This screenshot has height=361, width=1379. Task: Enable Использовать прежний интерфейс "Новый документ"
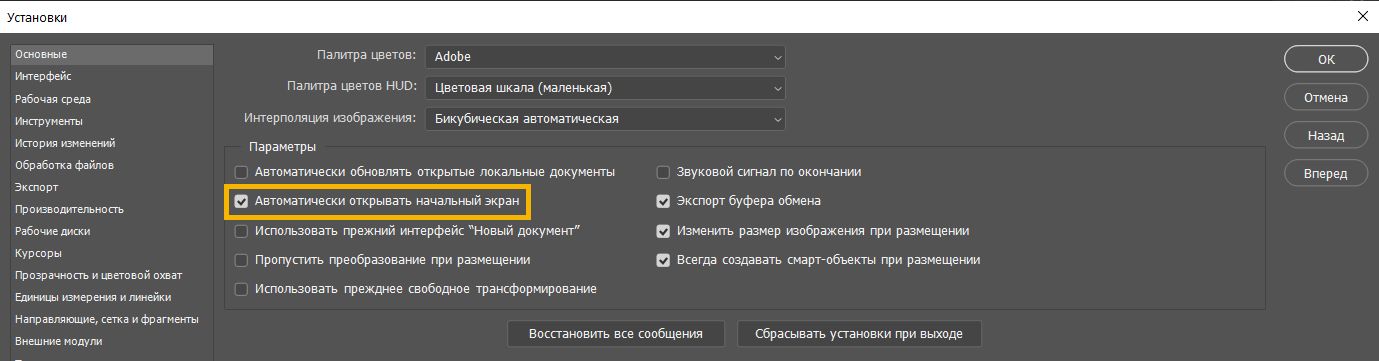pyautogui.click(x=241, y=231)
